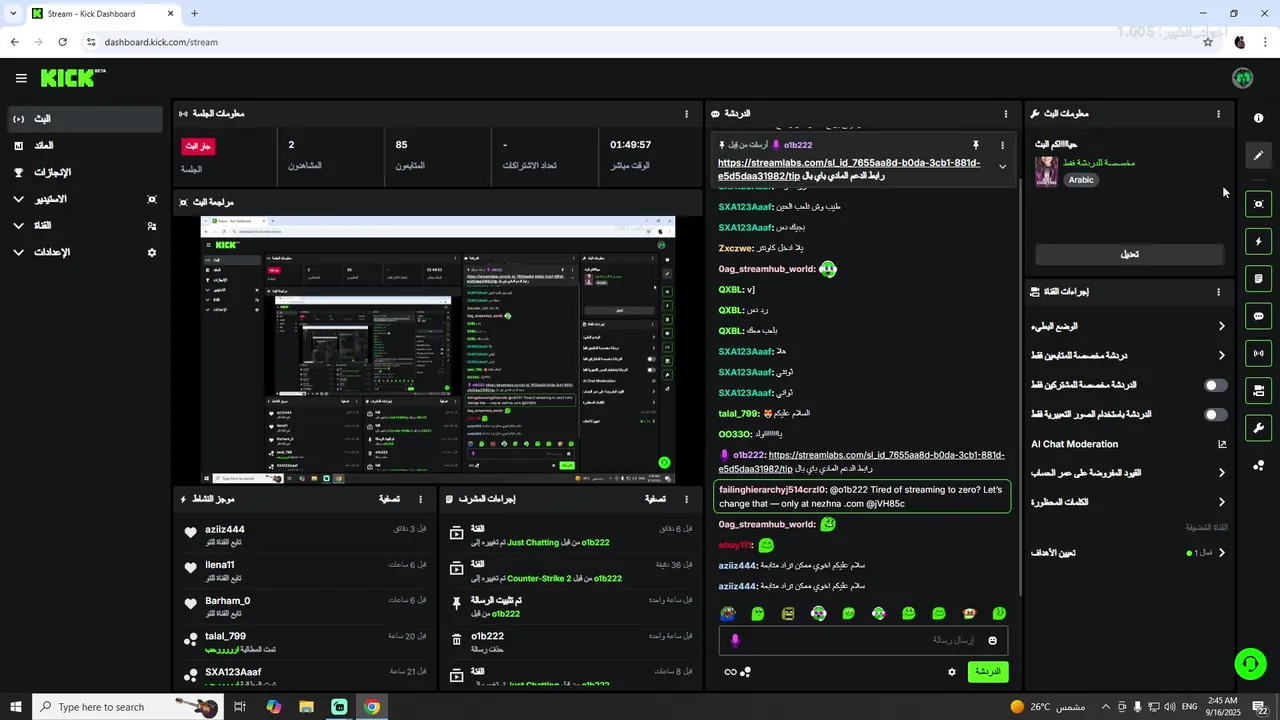Toggle the stream preview panel icon in sidebar
1280x720 pixels.
tap(1258, 204)
